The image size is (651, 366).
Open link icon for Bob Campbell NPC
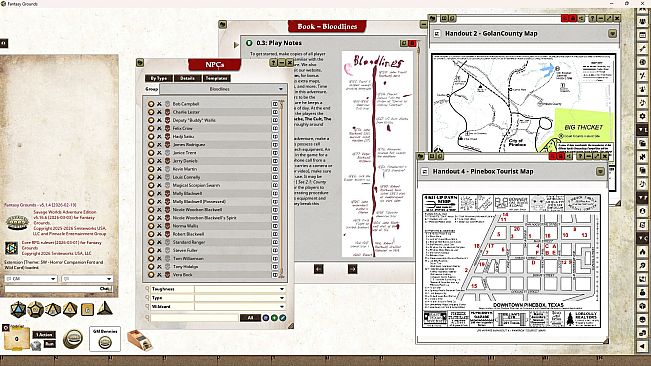tap(275, 104)
